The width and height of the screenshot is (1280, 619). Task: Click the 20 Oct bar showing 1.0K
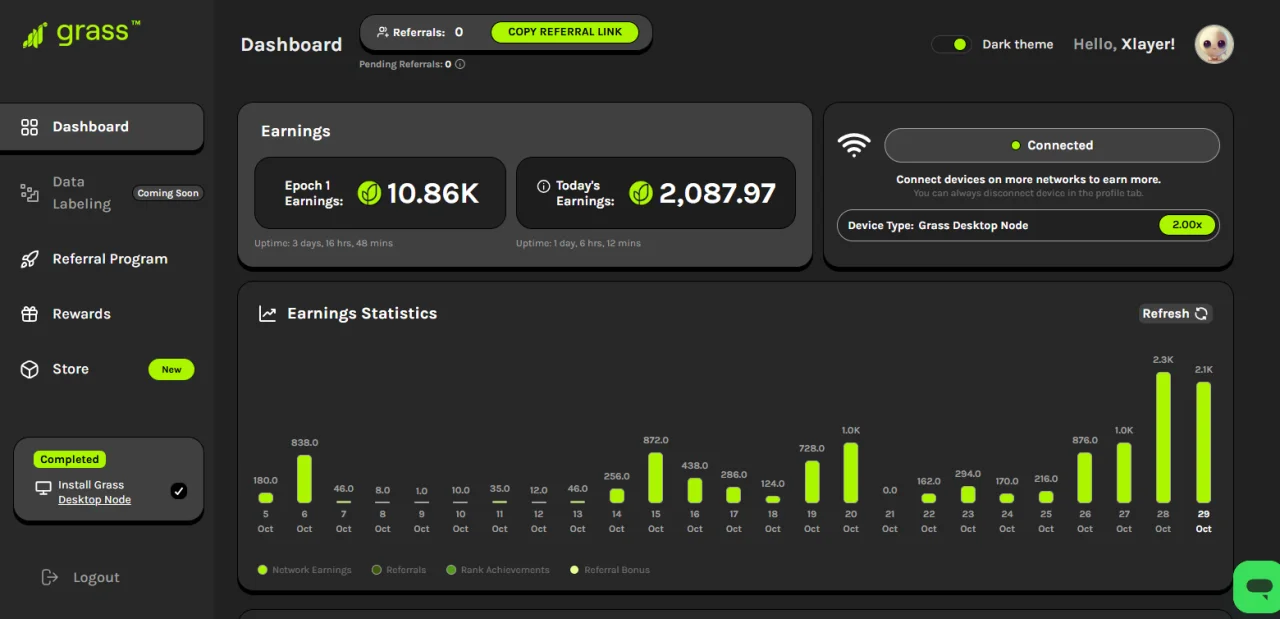(x=851, y=473)
